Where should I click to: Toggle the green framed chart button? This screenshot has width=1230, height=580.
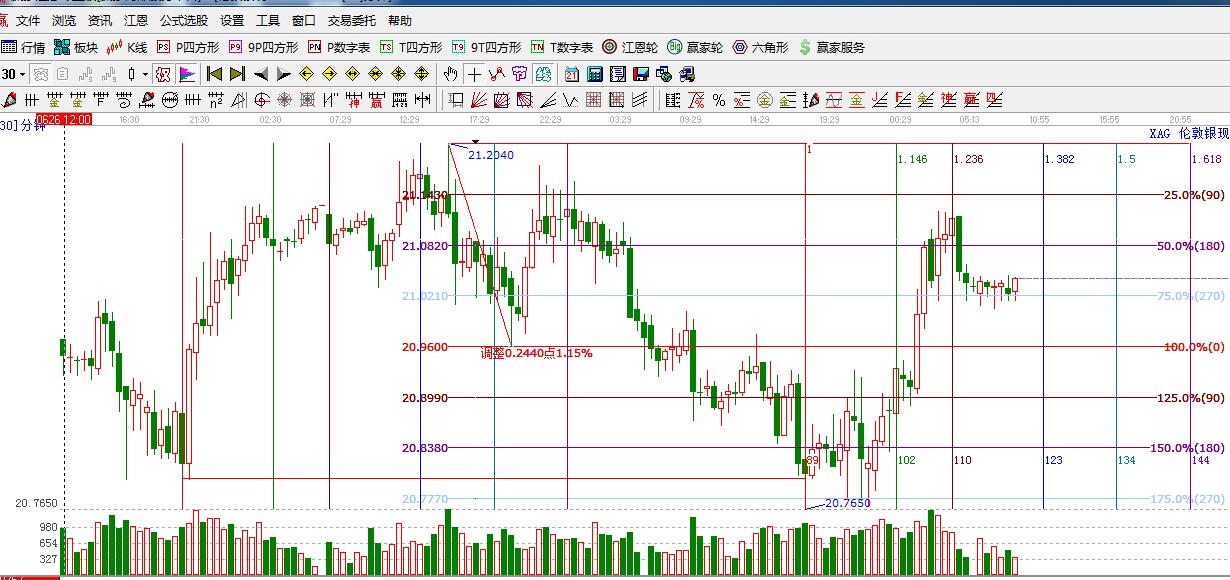pyautogui.click(x=543, y=74)
